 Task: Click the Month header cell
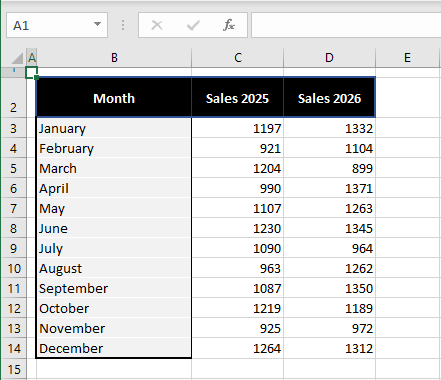[x=114, y=98]
